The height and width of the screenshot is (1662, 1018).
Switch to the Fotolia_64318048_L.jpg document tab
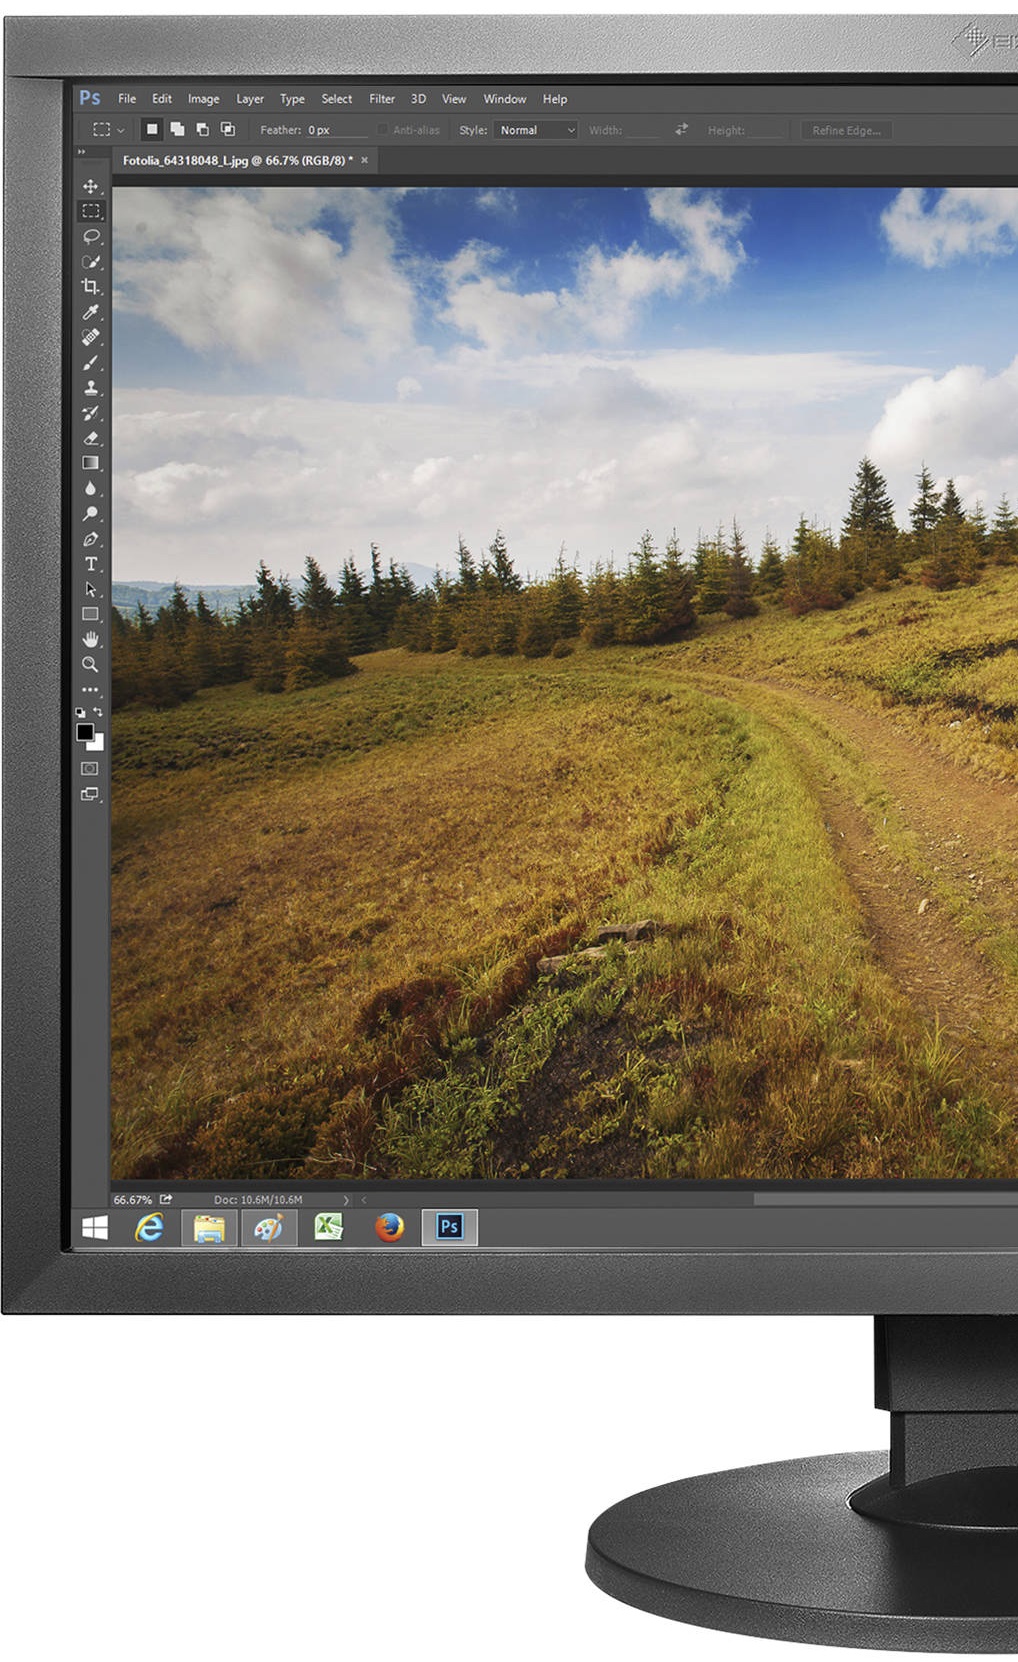click(236, 160)
